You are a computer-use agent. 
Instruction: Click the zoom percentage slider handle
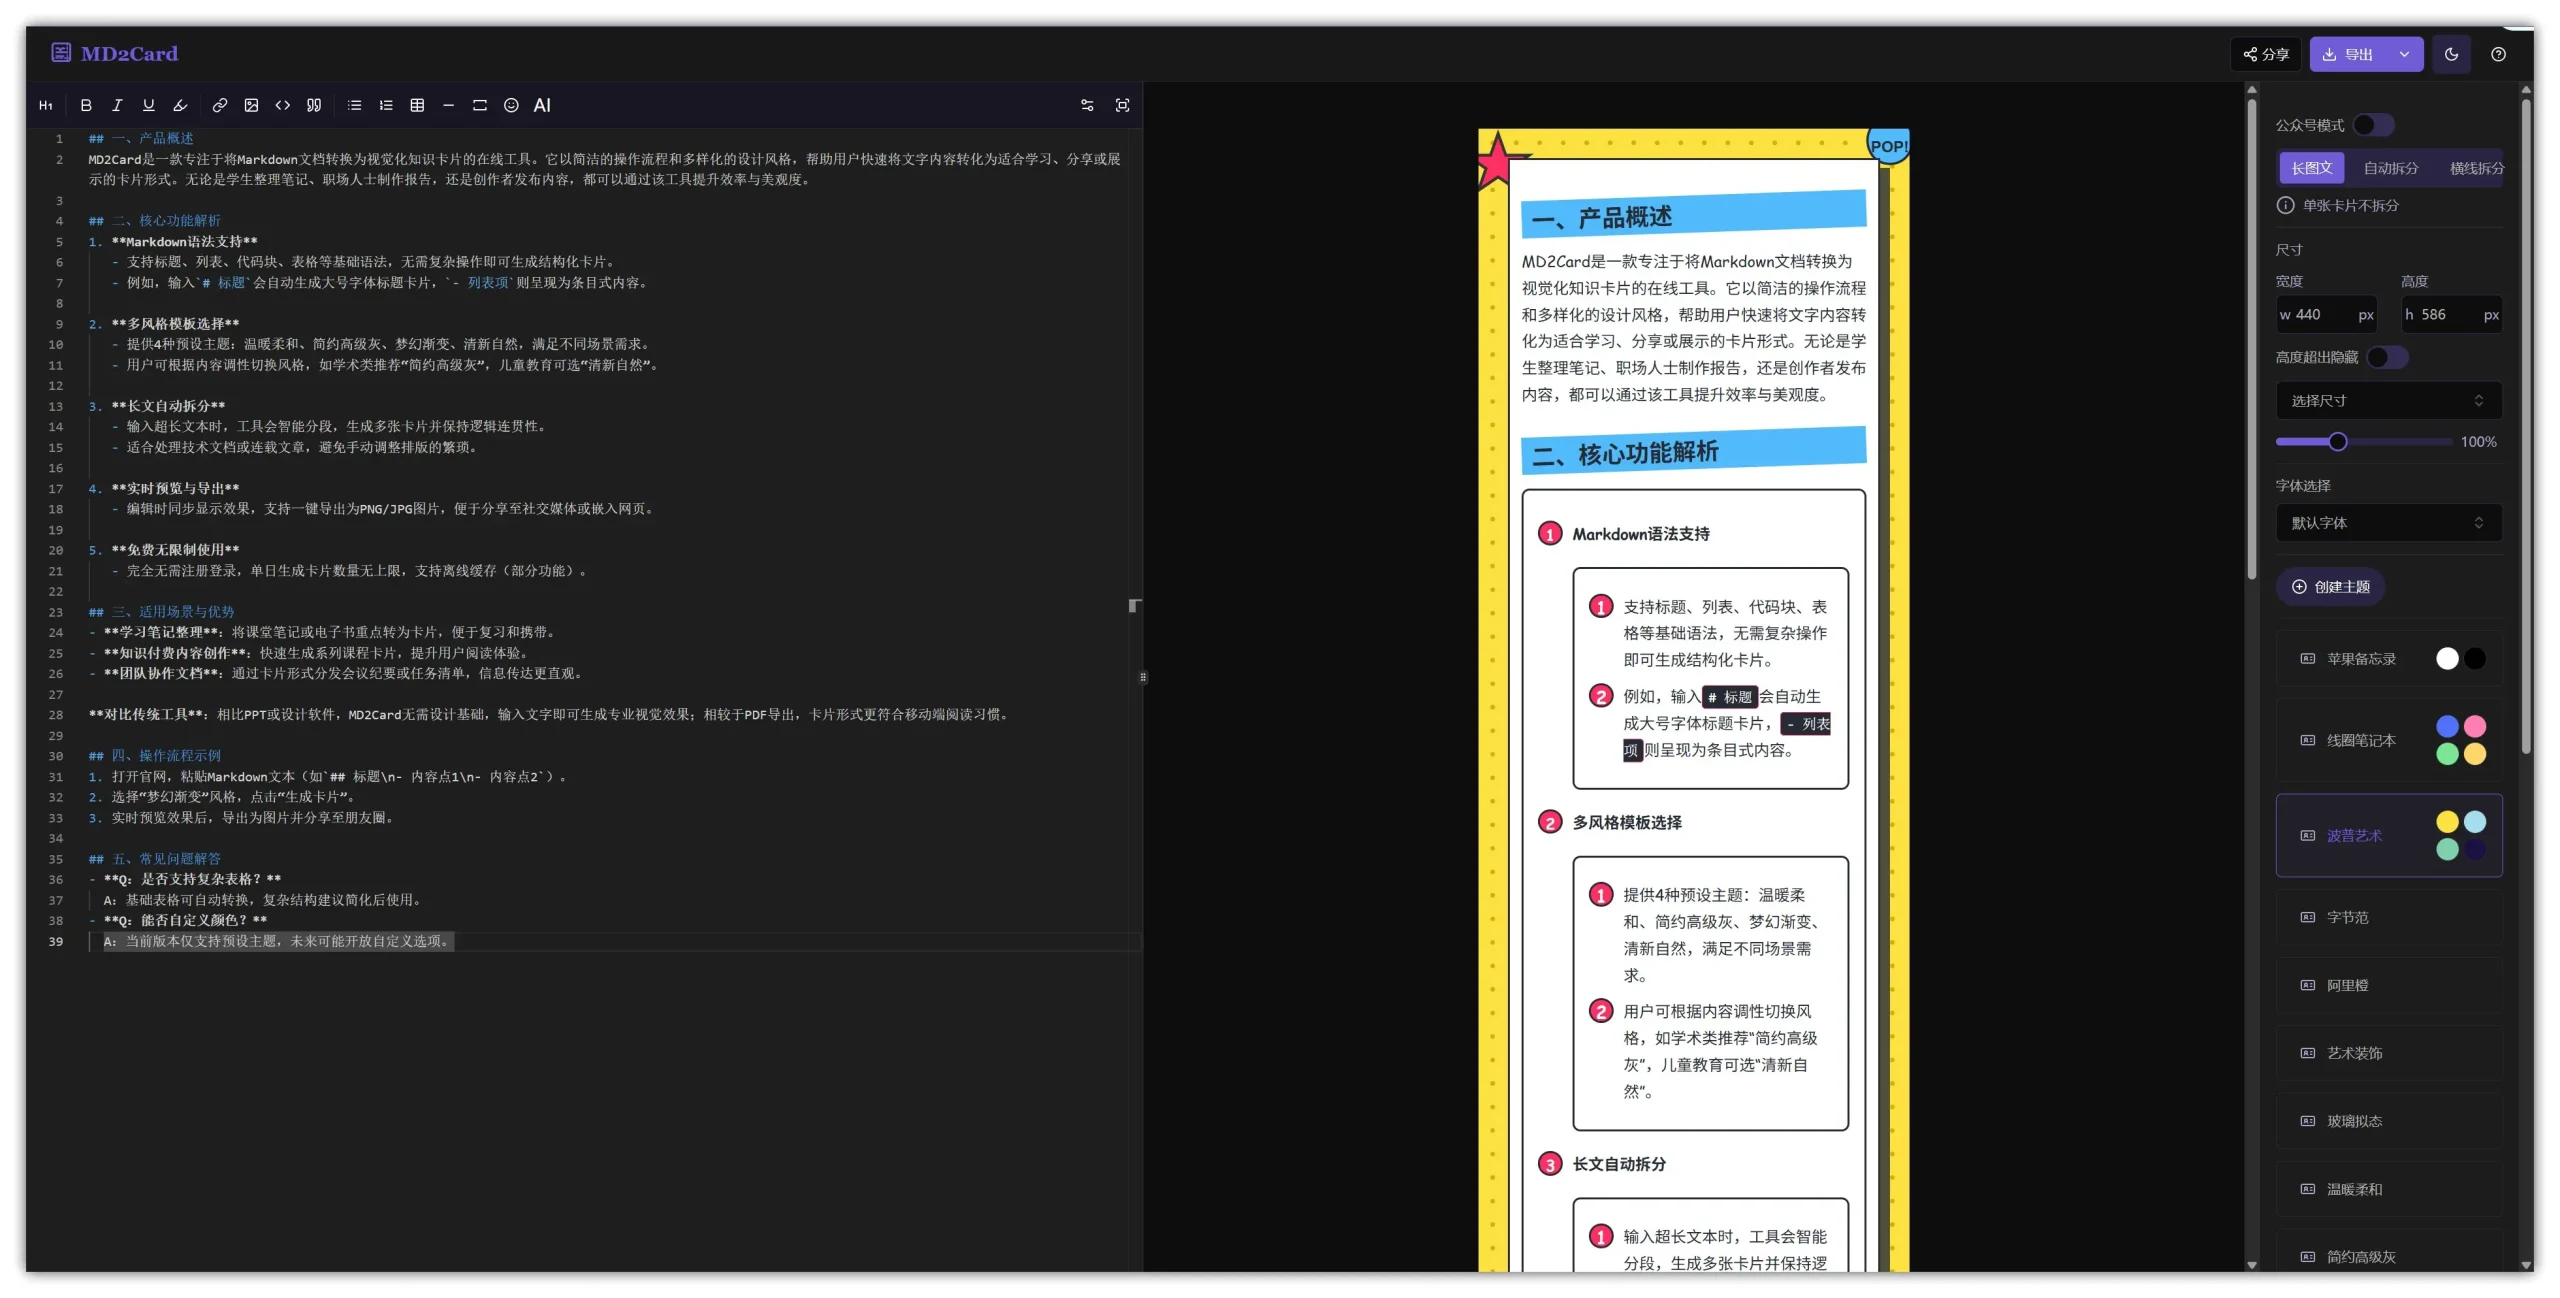[2337, 442]
